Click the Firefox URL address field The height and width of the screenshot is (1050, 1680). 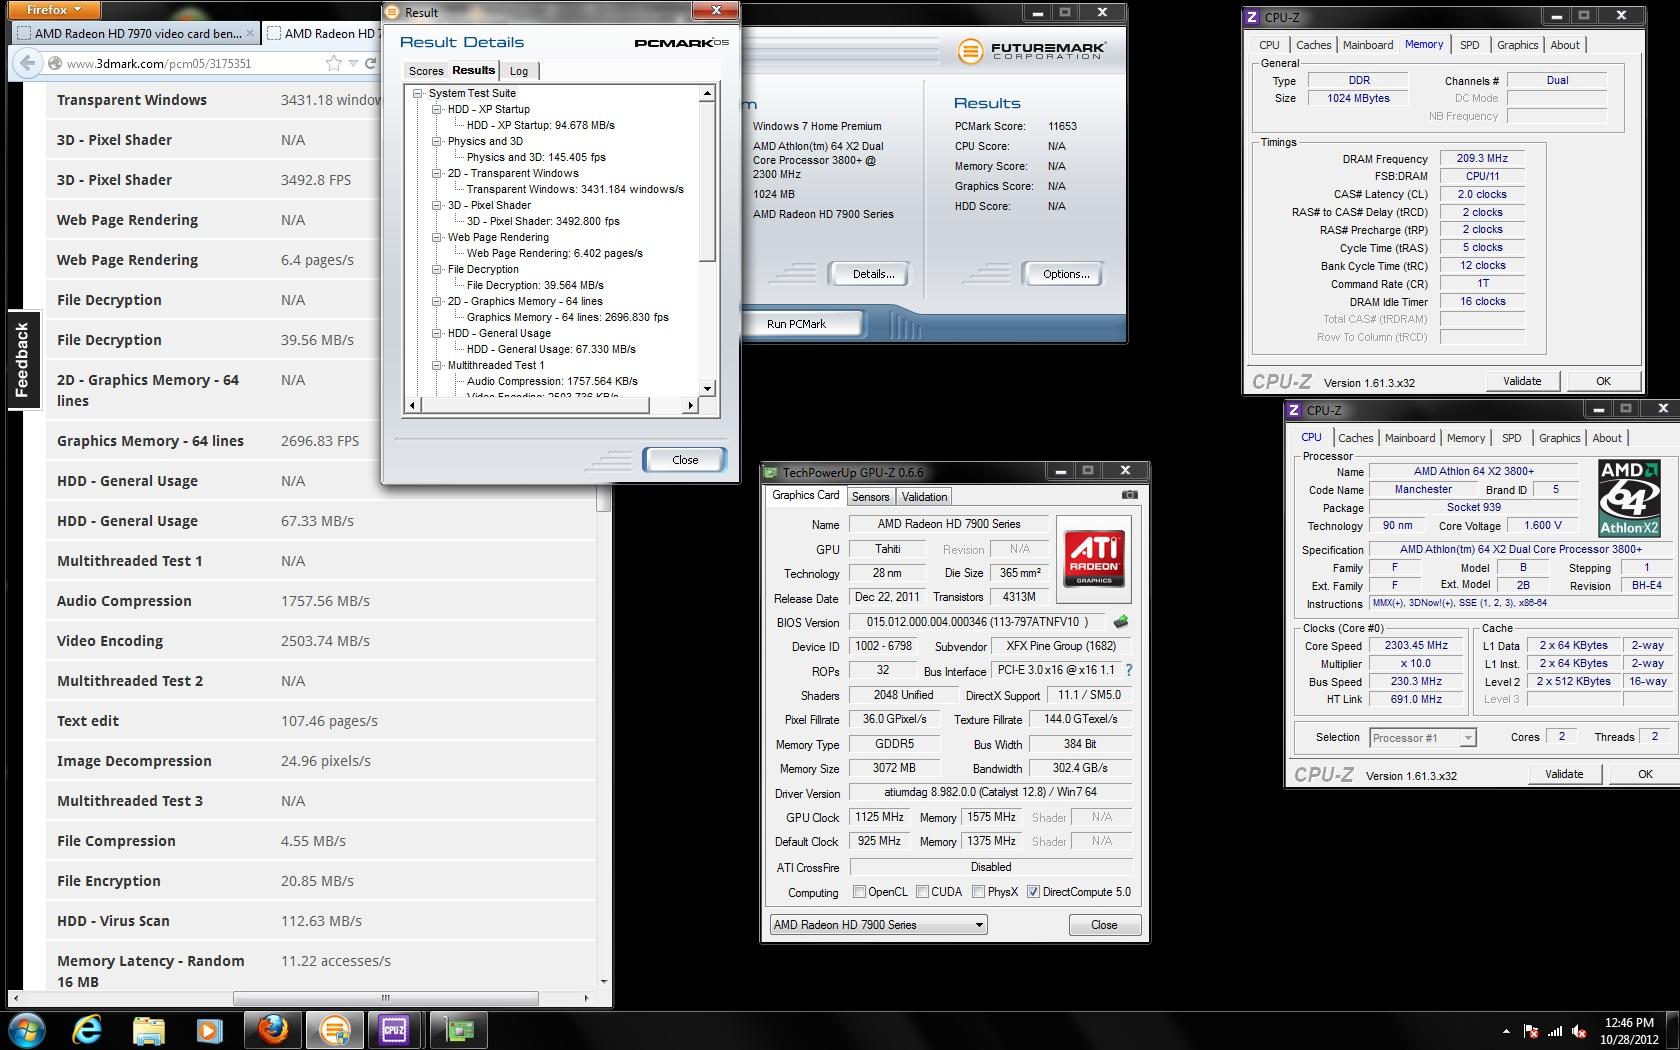[190, 63]
